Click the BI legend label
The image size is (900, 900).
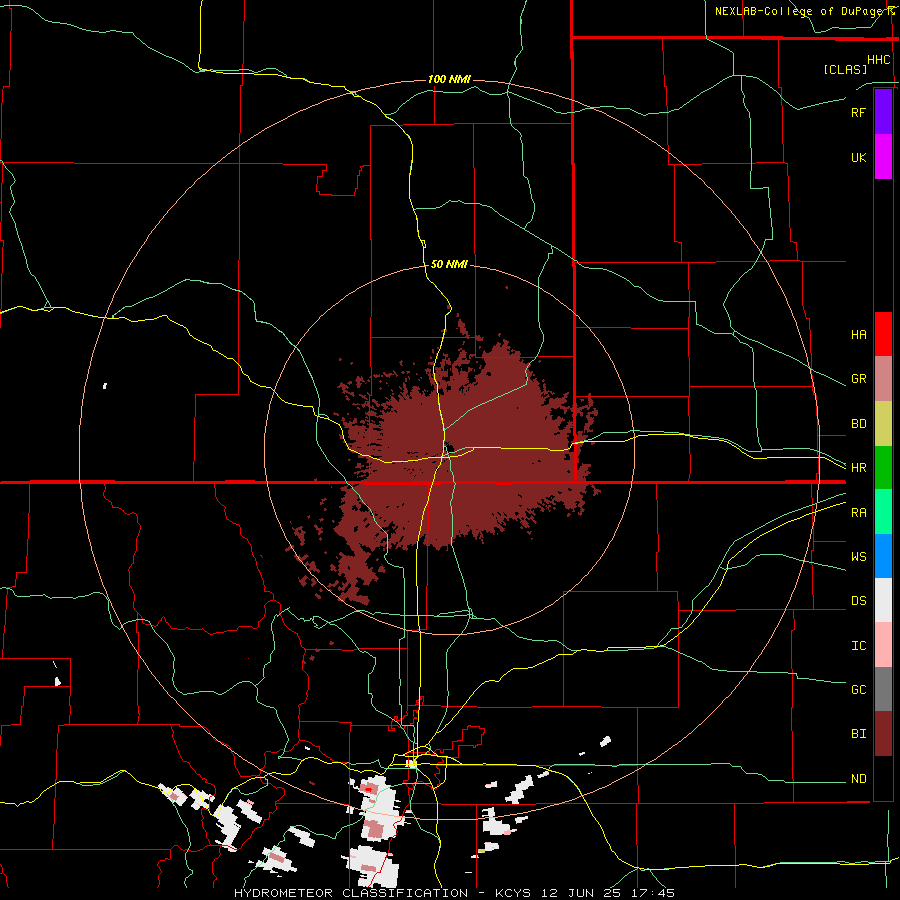[x=858, y=734]
